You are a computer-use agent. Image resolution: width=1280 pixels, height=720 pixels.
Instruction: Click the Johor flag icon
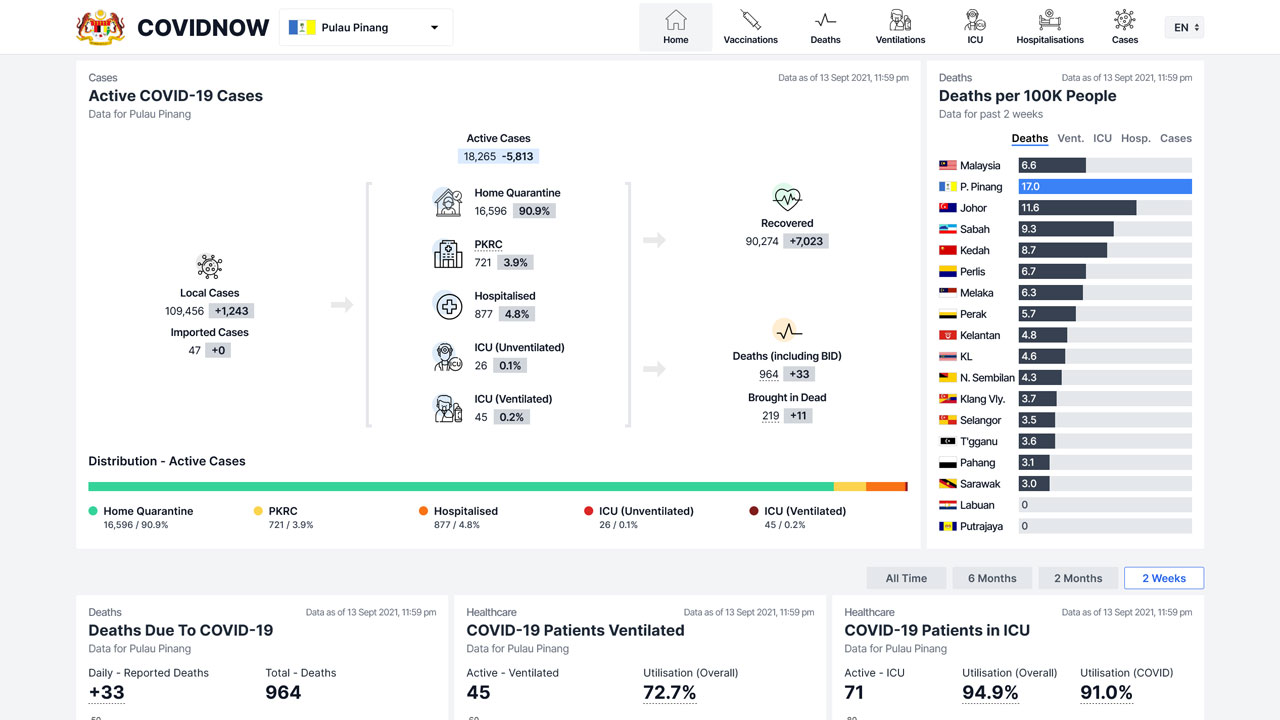[x=948, y=208]
